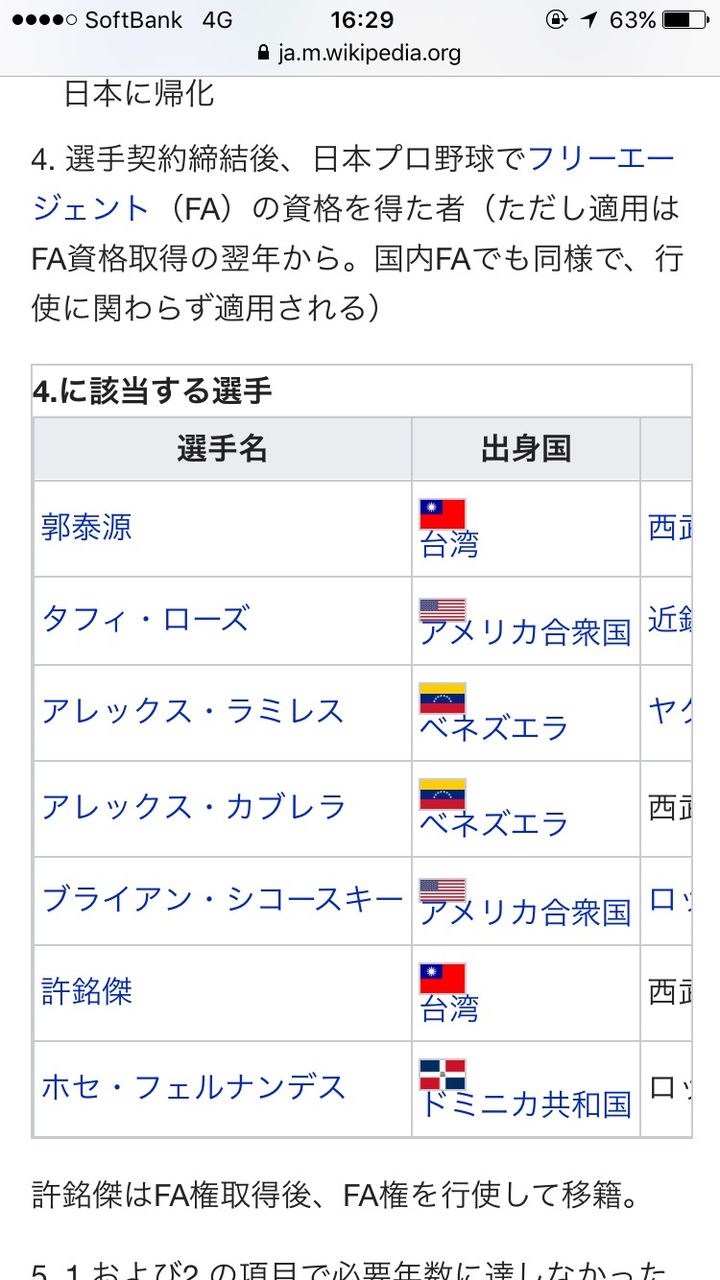Tap the 選手名 column header
The image size is (720, 1280).
222,449
